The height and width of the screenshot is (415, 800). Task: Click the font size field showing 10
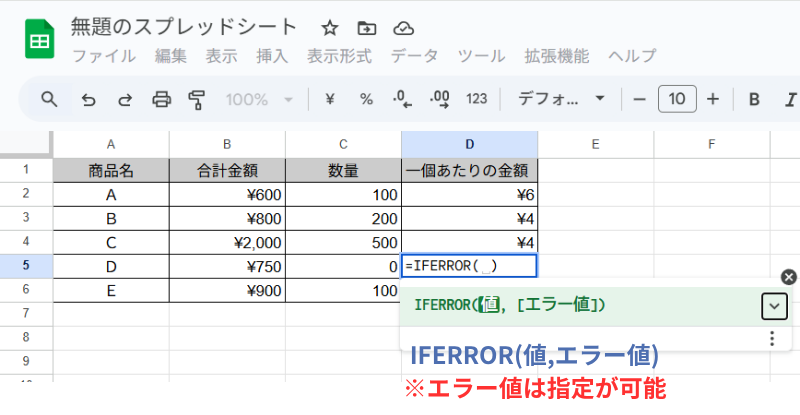(x=677, y=99)
